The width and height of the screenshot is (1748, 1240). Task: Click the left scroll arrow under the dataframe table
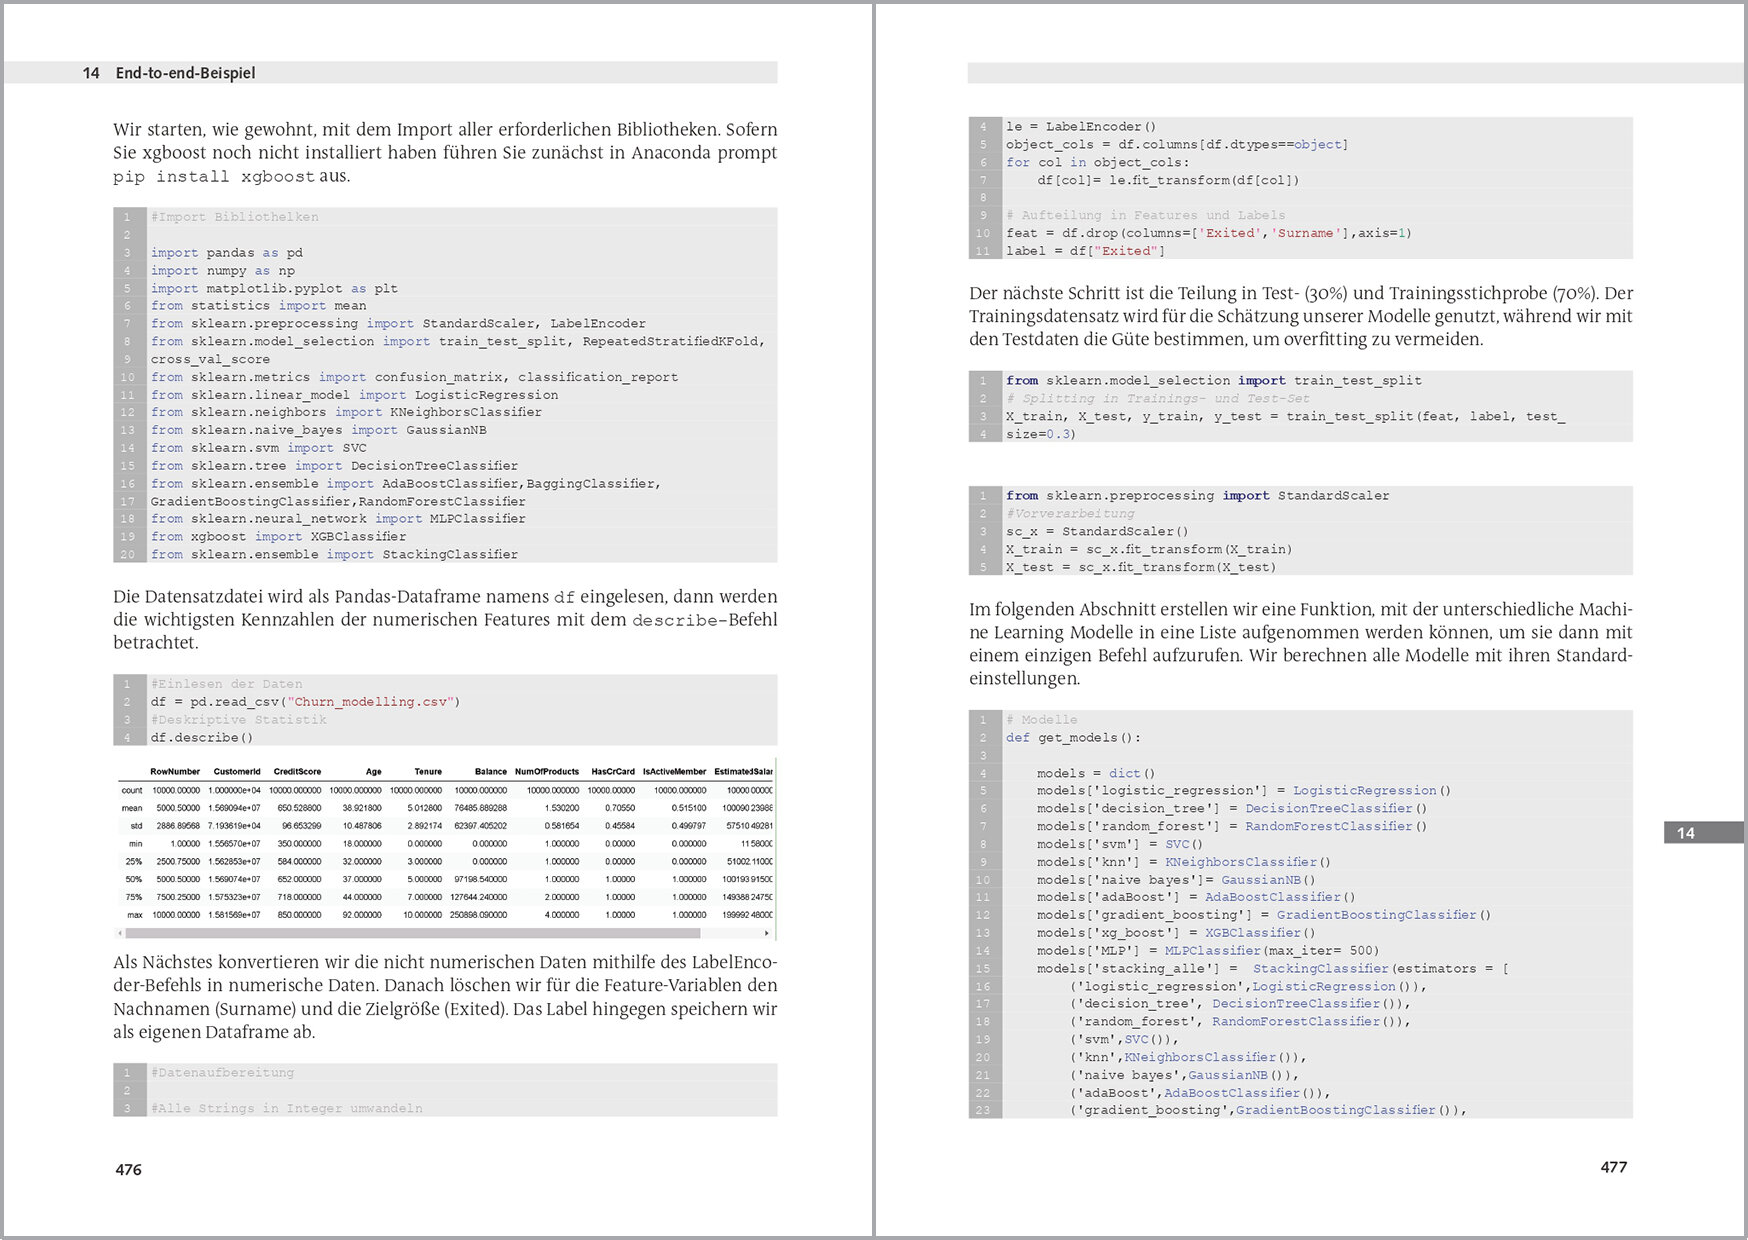point(120,933)
